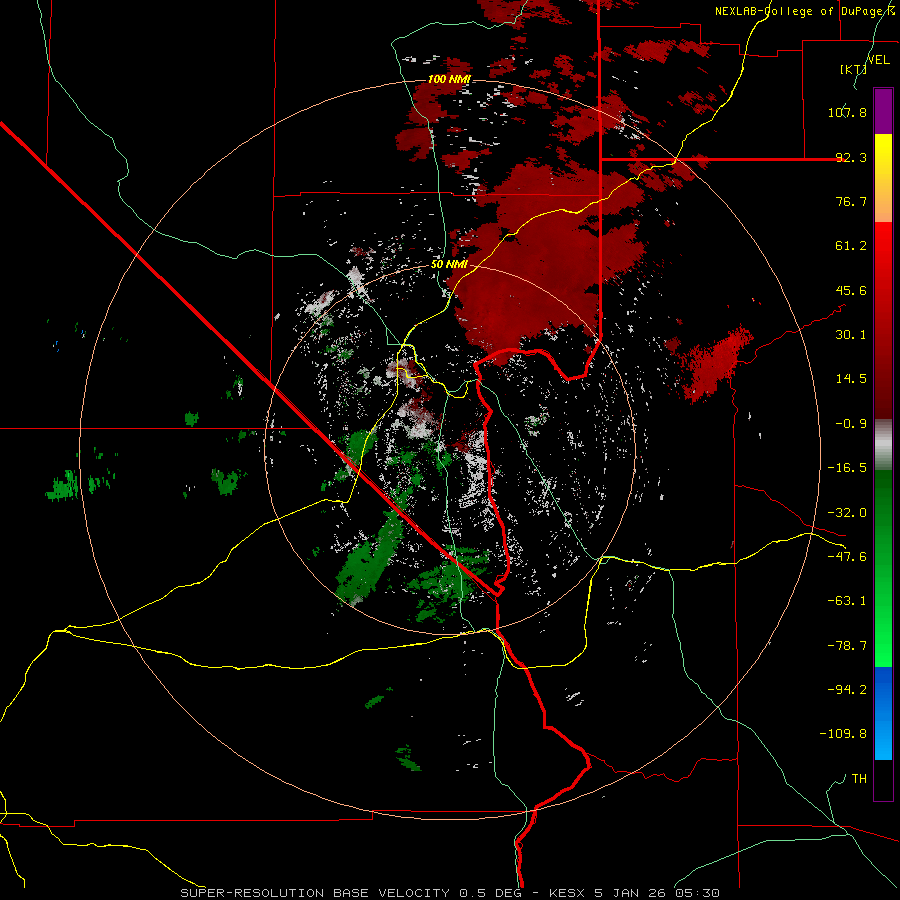Viewport: 900px width, 900px height.
Task: Click the 45.6 velocity scale value
Action: click(851, 290)
